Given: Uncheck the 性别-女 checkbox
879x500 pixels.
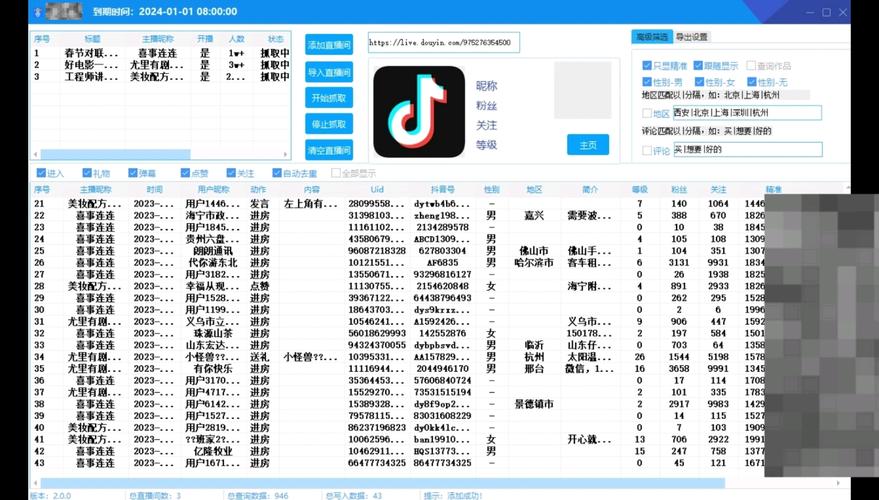Looking at the screenshot, I should [699, 82].
